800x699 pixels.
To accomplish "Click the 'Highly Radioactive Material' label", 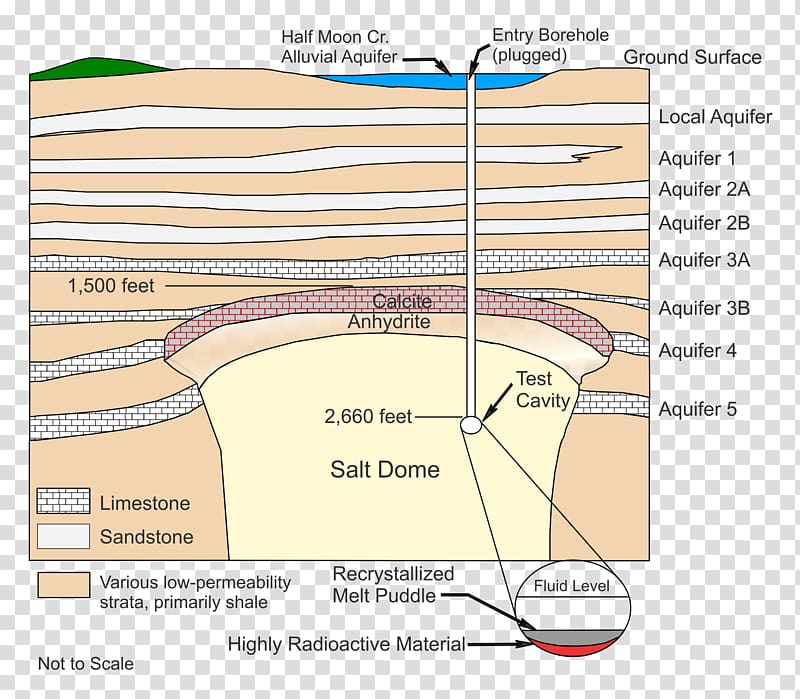I will pos(346,644).
